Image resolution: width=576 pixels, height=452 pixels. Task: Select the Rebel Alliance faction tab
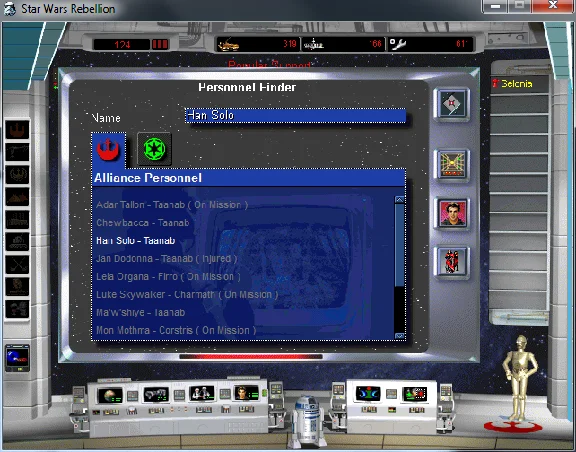(x=108, y=150)
